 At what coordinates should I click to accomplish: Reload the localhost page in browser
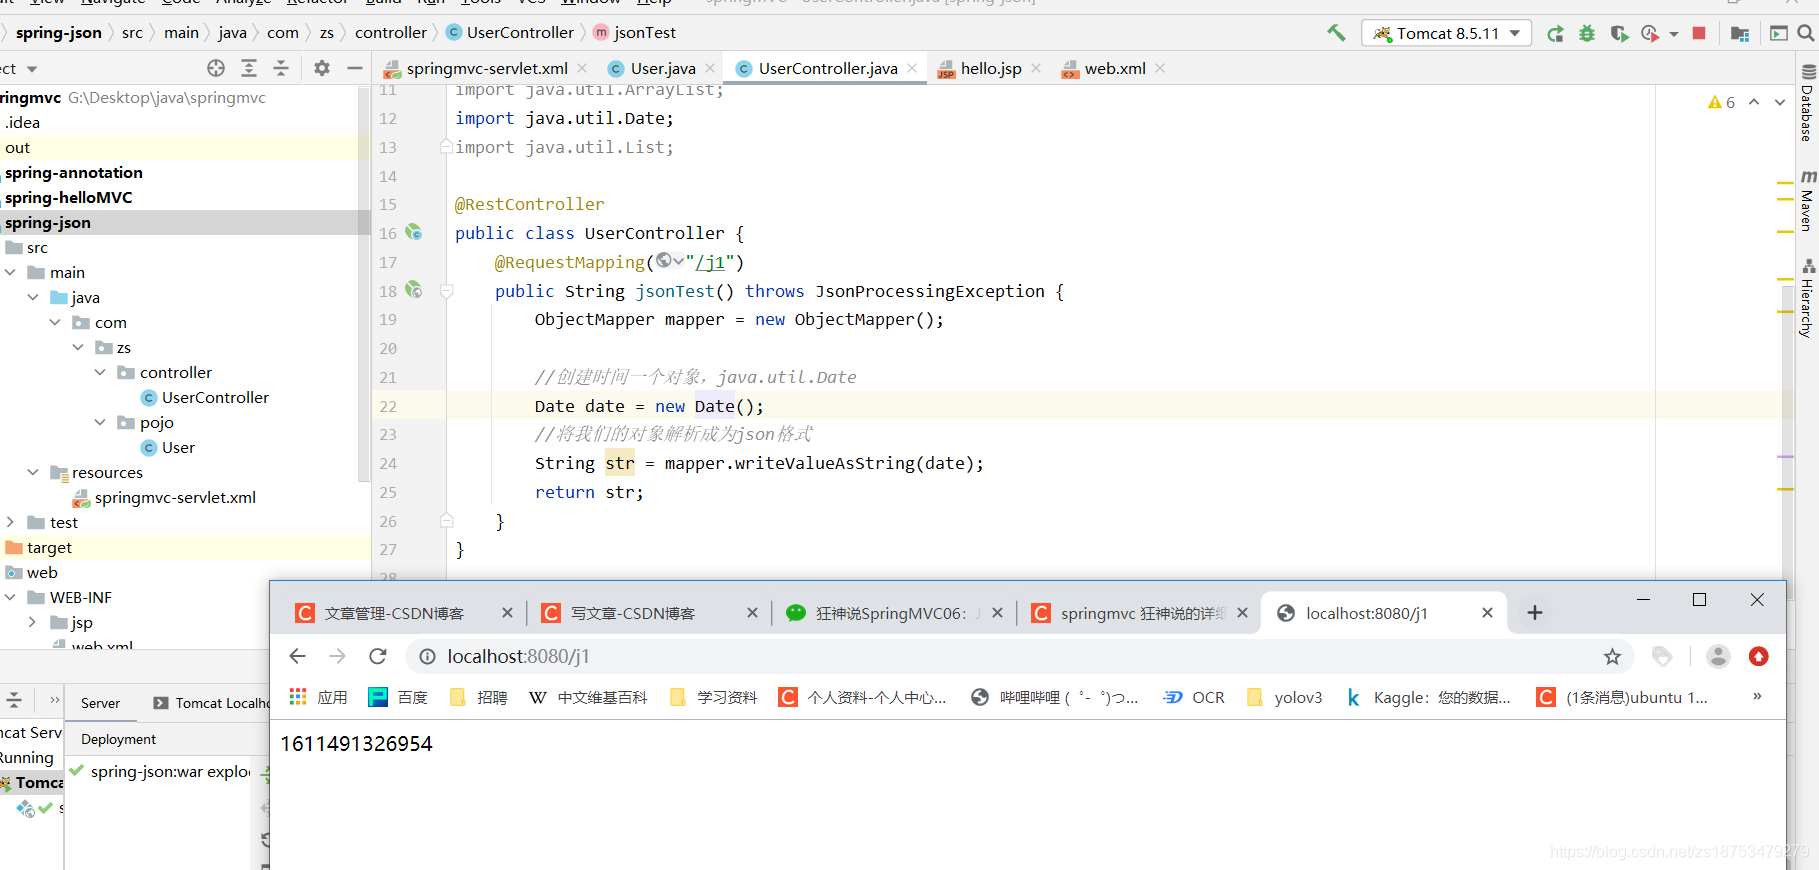[377, 656]
